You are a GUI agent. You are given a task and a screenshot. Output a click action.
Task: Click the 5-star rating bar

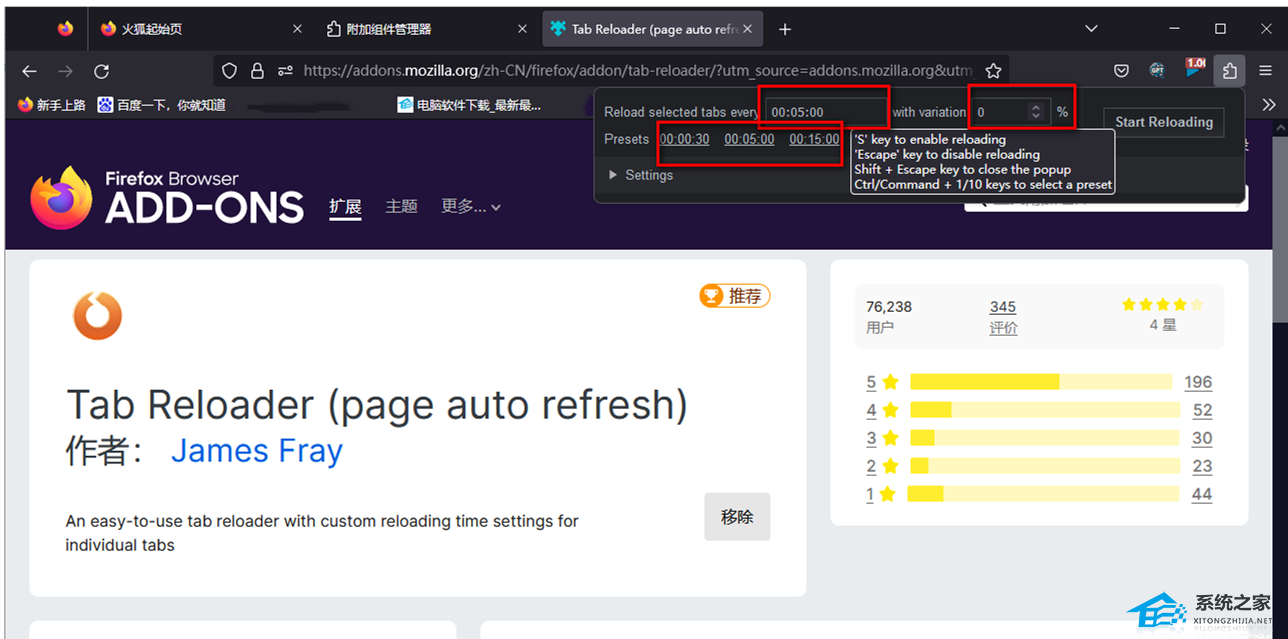1041,382
